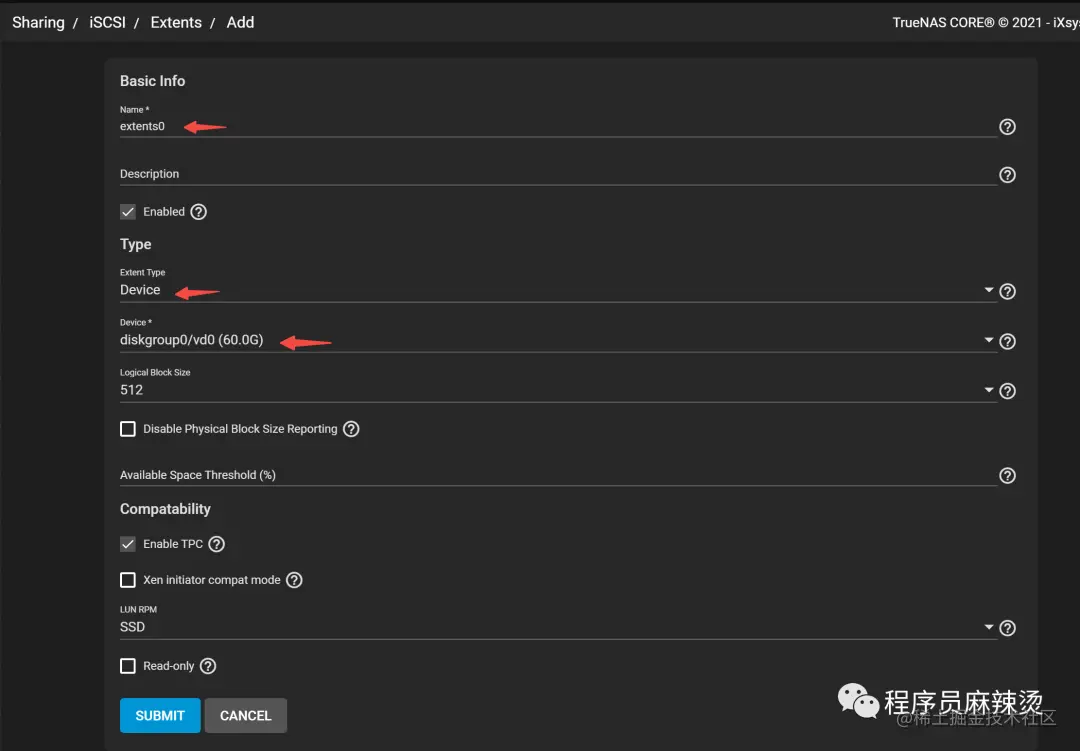The image size is (1080, 751).
Task: Show help for Enable TPC
Action: (216, 544)
